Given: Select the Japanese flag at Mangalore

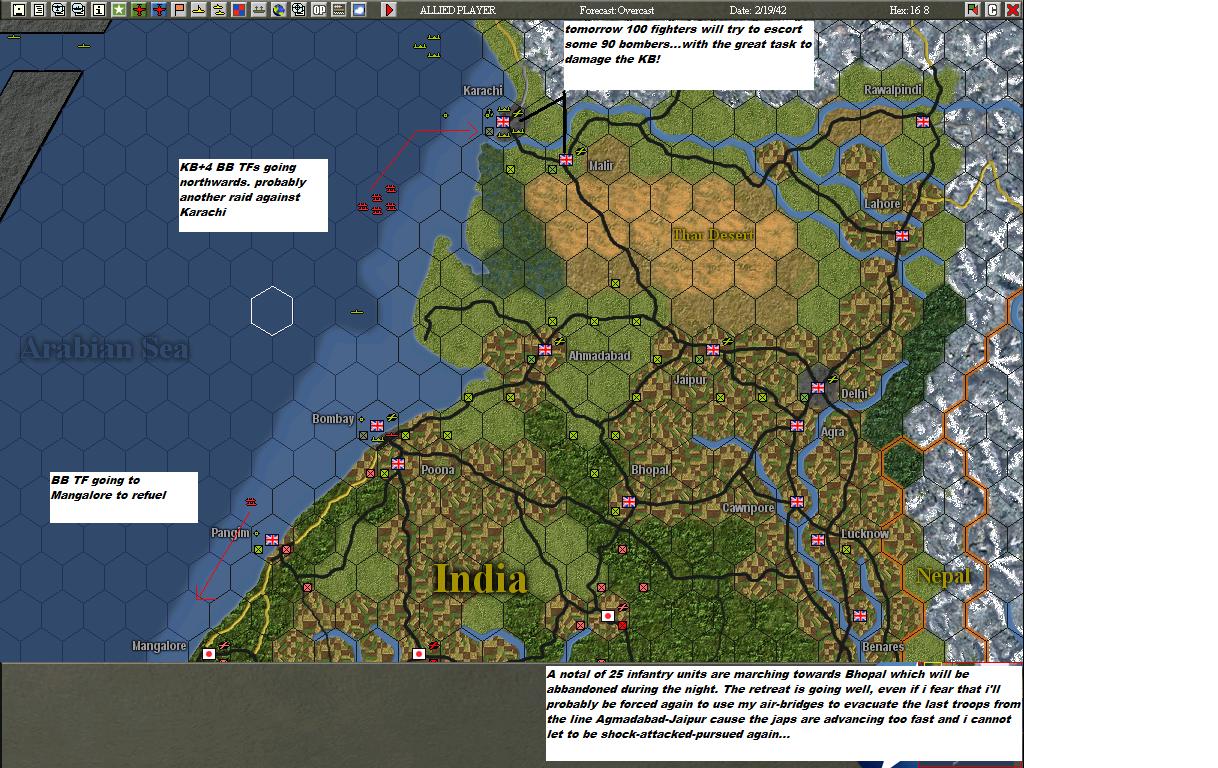Looking at the screenshot, I should click(209, 654).
